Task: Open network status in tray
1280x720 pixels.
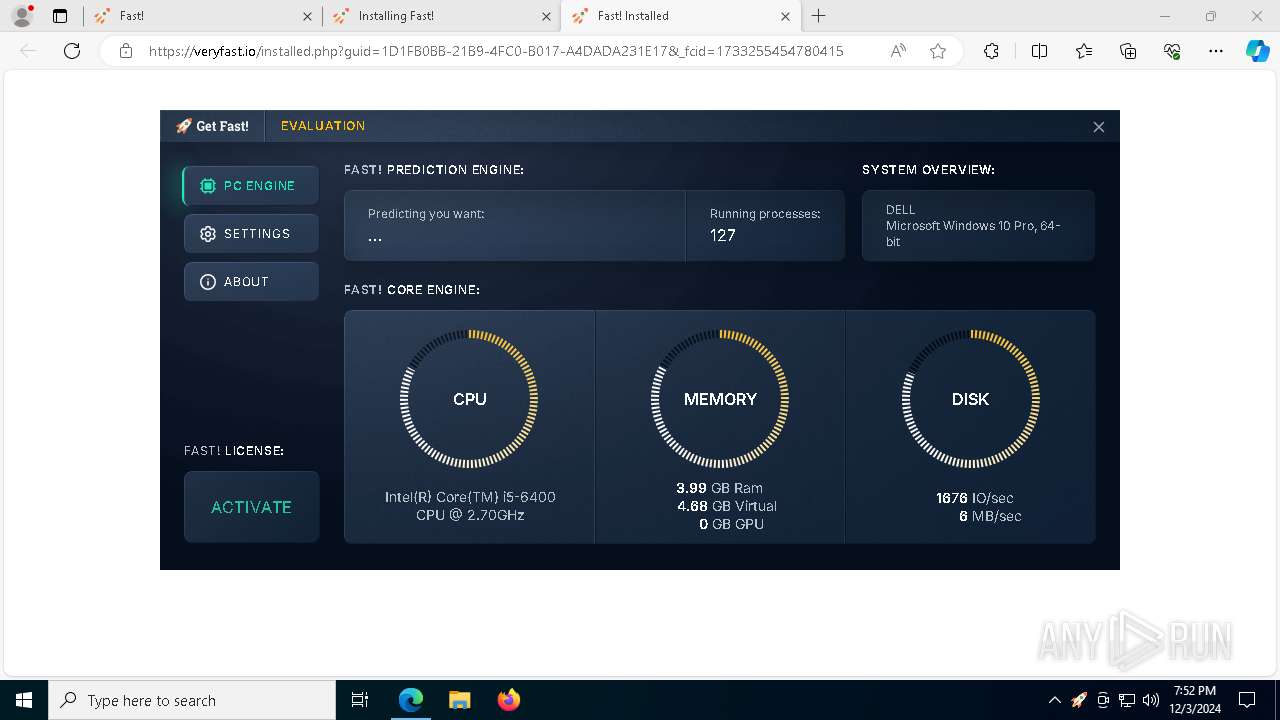Action: [x=1127, y=700]
